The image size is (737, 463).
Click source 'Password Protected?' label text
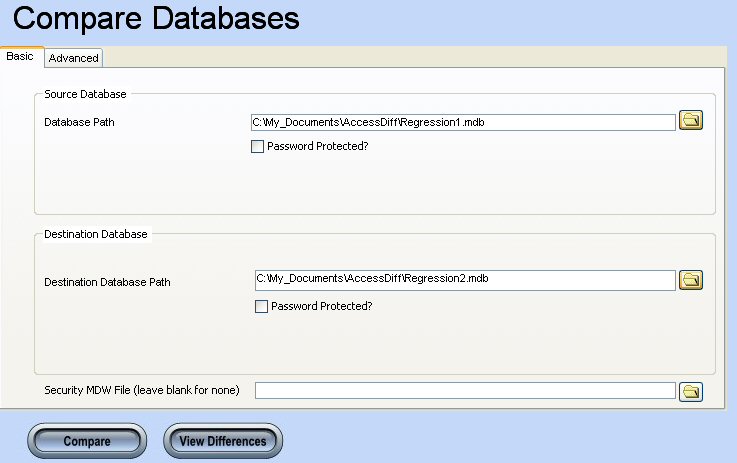point(318,146)
